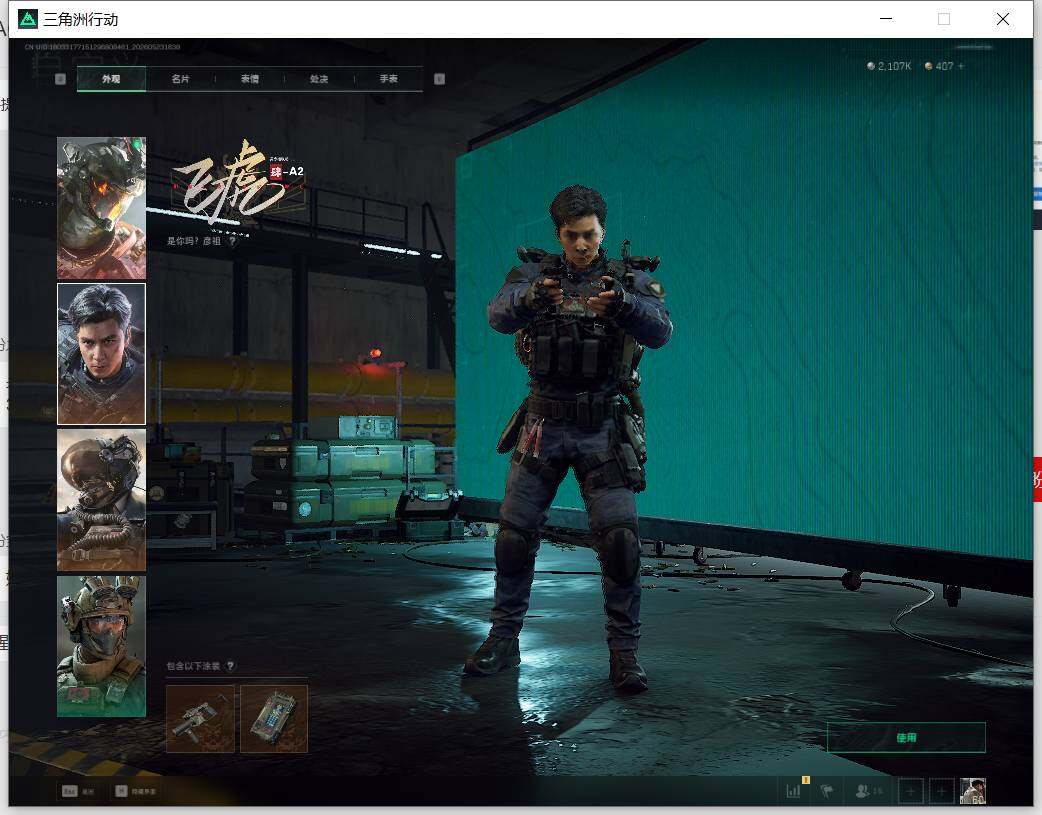Minimize the 三角洲行动 window

886,19
